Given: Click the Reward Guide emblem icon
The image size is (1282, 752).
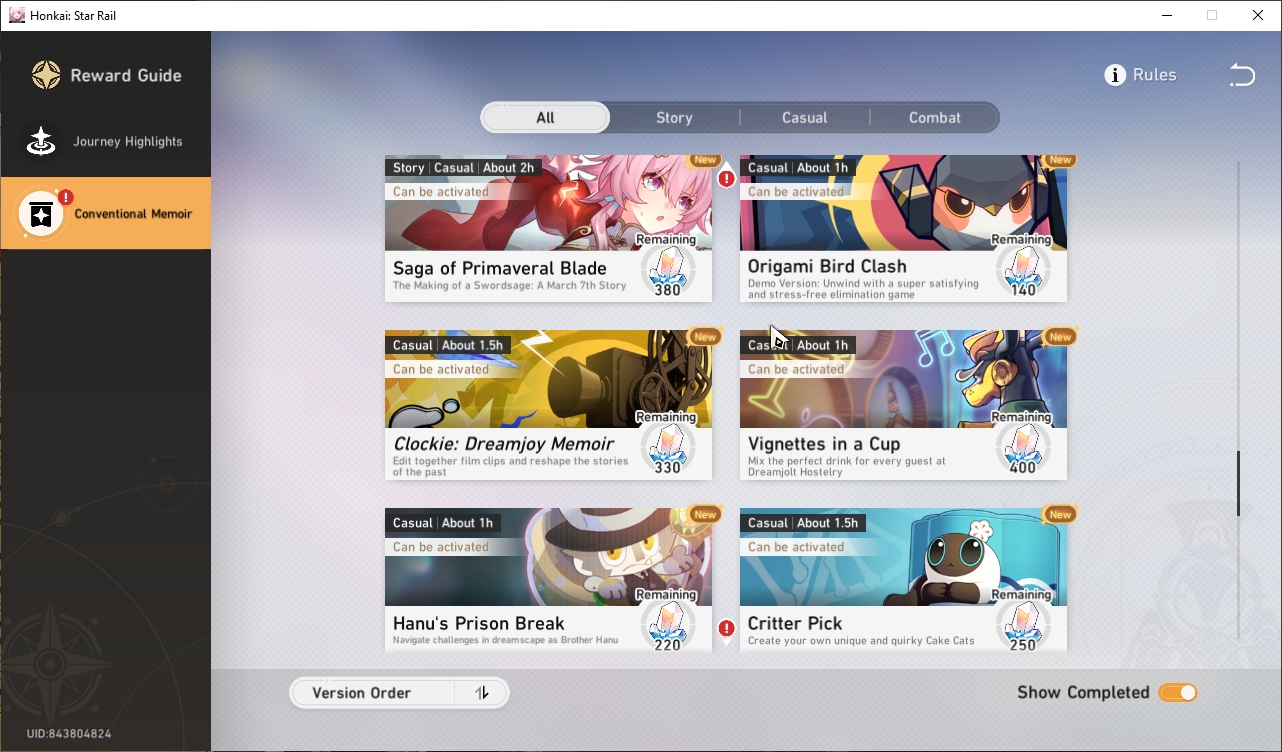Looking at the screenshot, I should (x=46, y=75).
